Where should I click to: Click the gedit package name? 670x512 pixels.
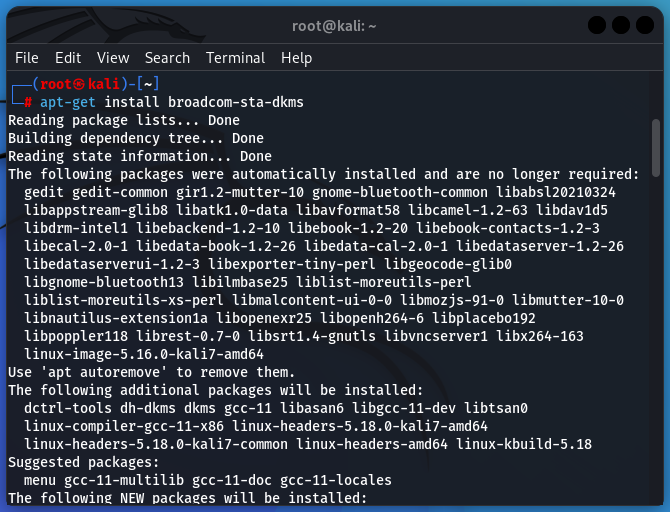[x=44, y=192]
